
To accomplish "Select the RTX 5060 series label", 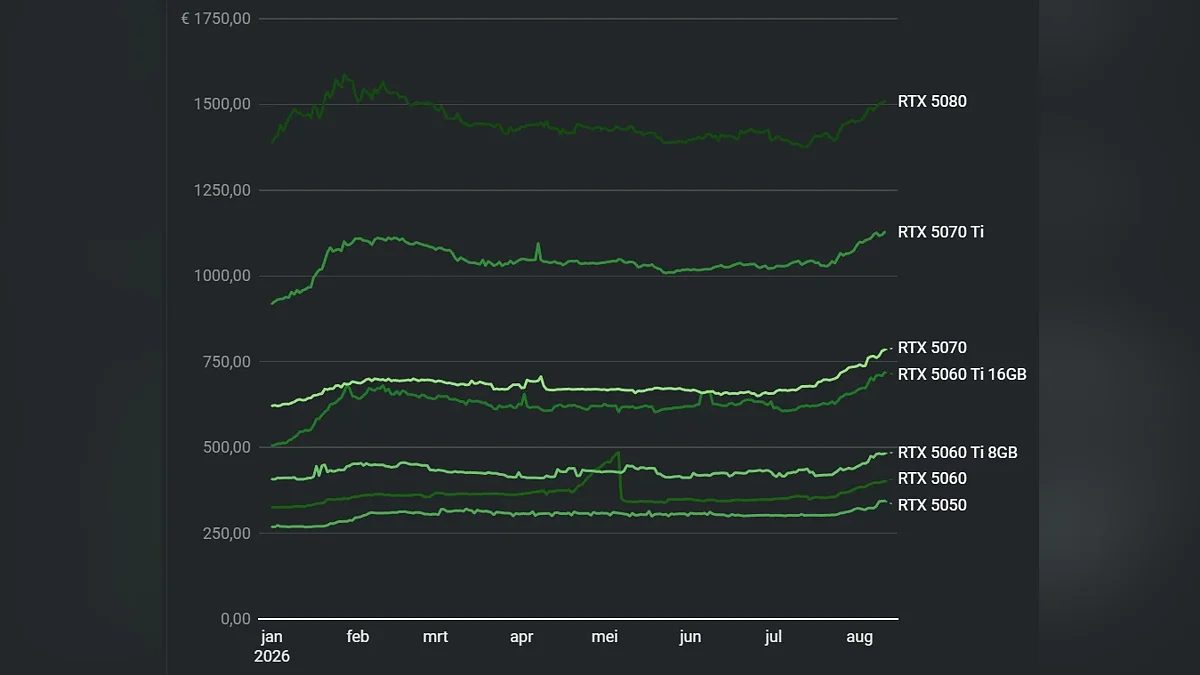I will click(x=932, y=479).
